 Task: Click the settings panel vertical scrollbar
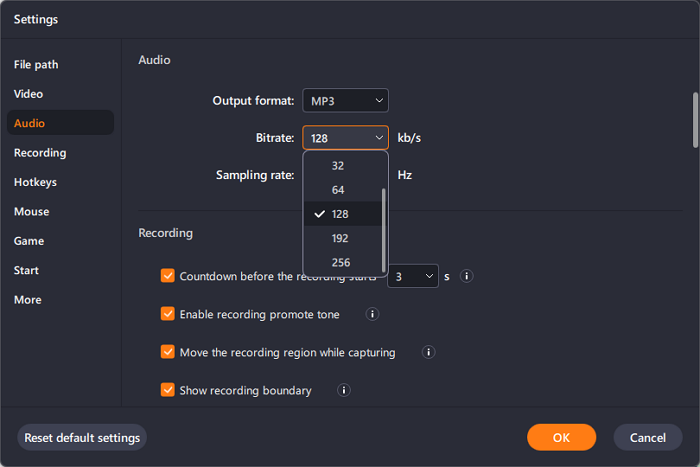point(694,120)
